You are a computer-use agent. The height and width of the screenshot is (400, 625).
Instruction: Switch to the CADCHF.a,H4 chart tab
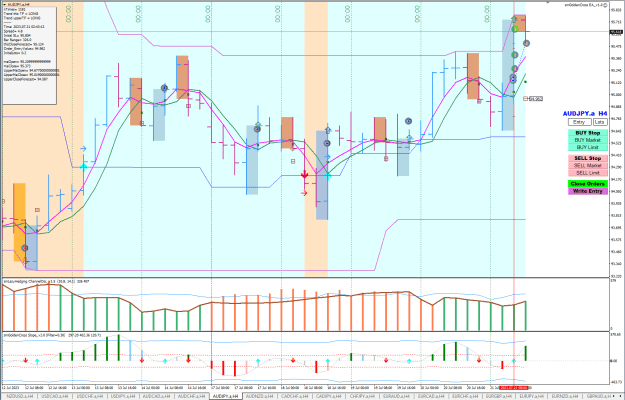(295, 396)
